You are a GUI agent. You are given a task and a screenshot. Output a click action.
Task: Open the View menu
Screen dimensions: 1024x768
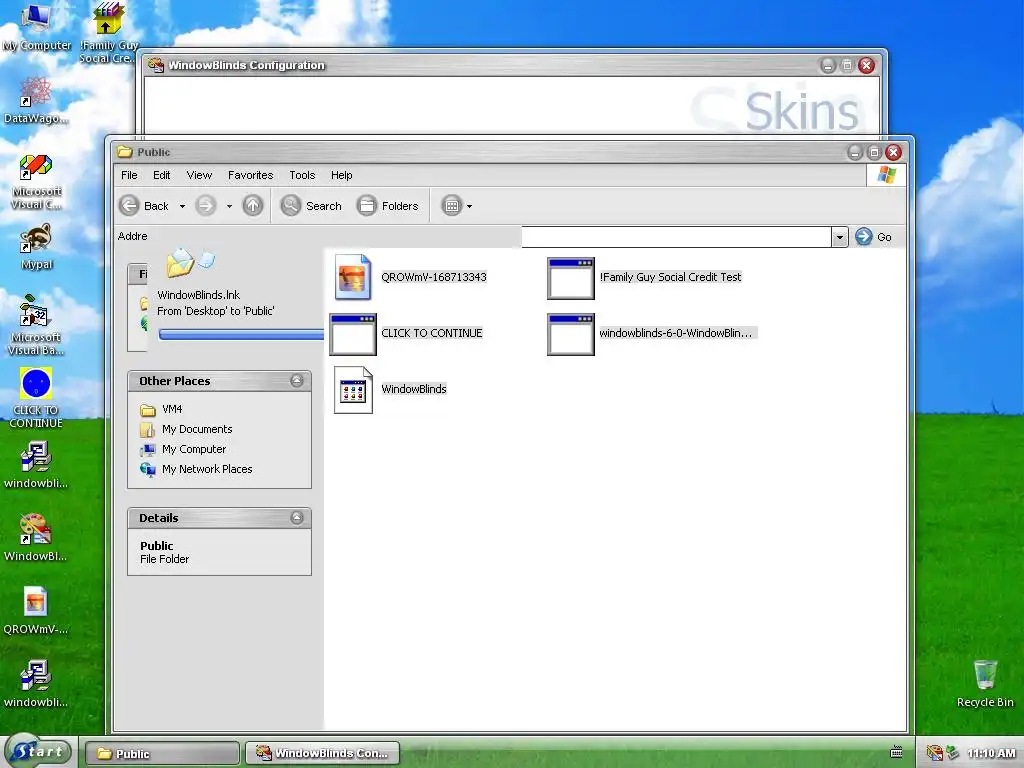tap(199, 175)
